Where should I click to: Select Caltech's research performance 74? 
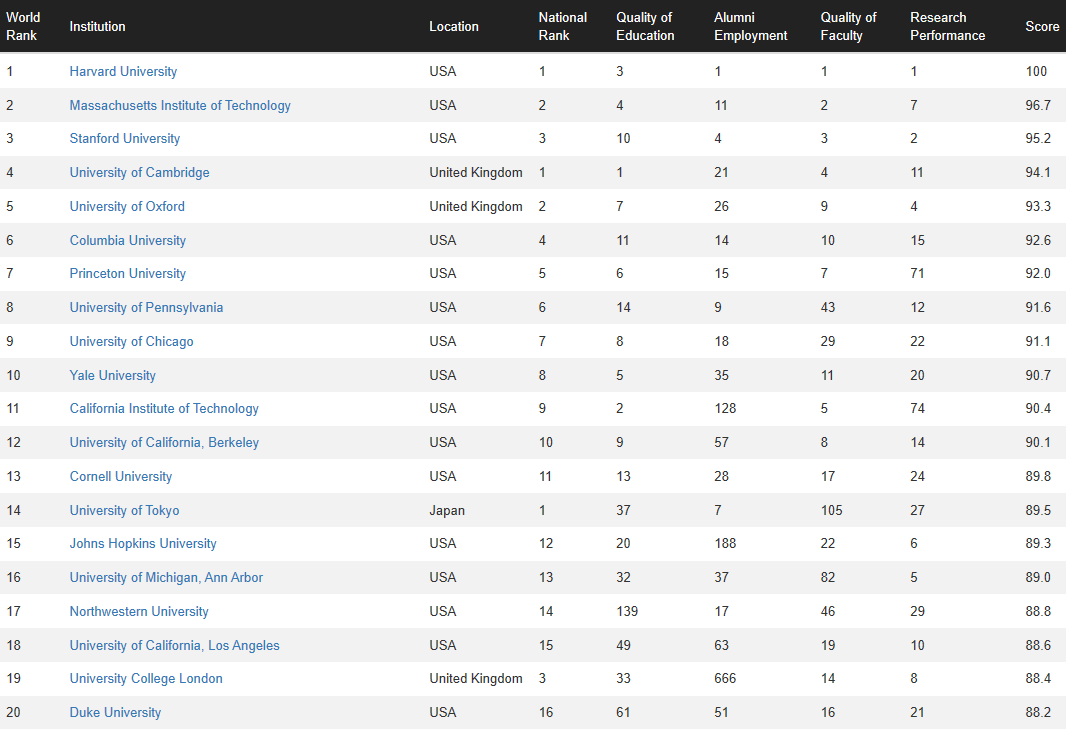pyautogui.click(x=918, y=409)
